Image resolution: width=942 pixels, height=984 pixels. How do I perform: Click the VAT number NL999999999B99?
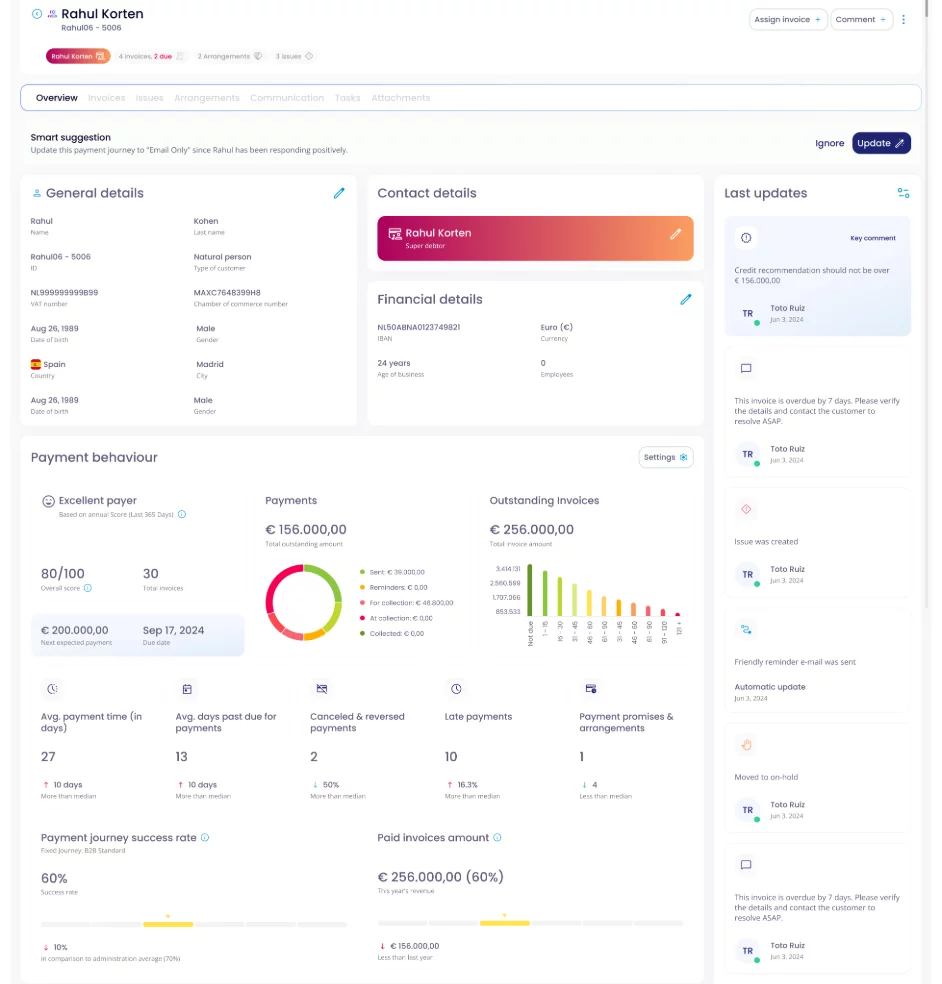(x=64, y=293)
